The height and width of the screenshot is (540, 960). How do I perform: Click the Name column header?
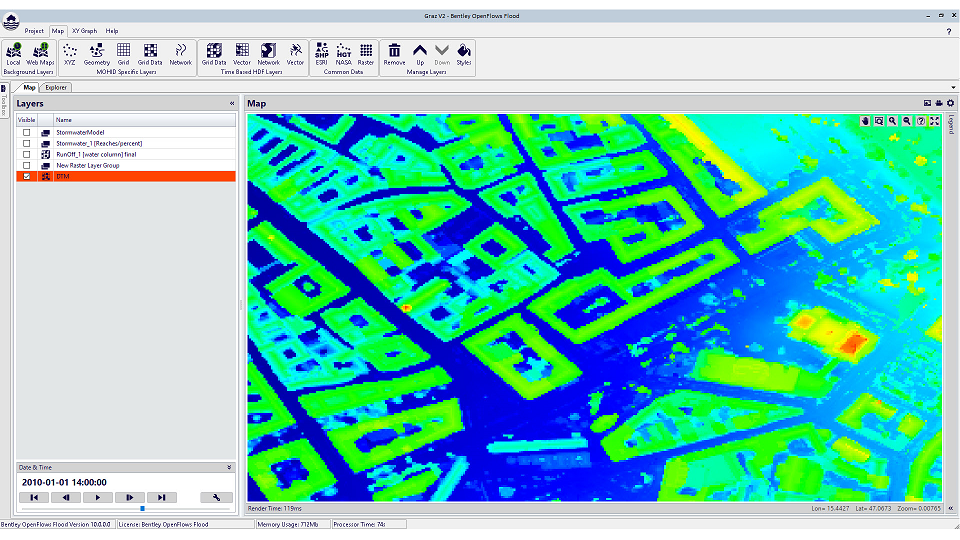[x=144, y=120]
